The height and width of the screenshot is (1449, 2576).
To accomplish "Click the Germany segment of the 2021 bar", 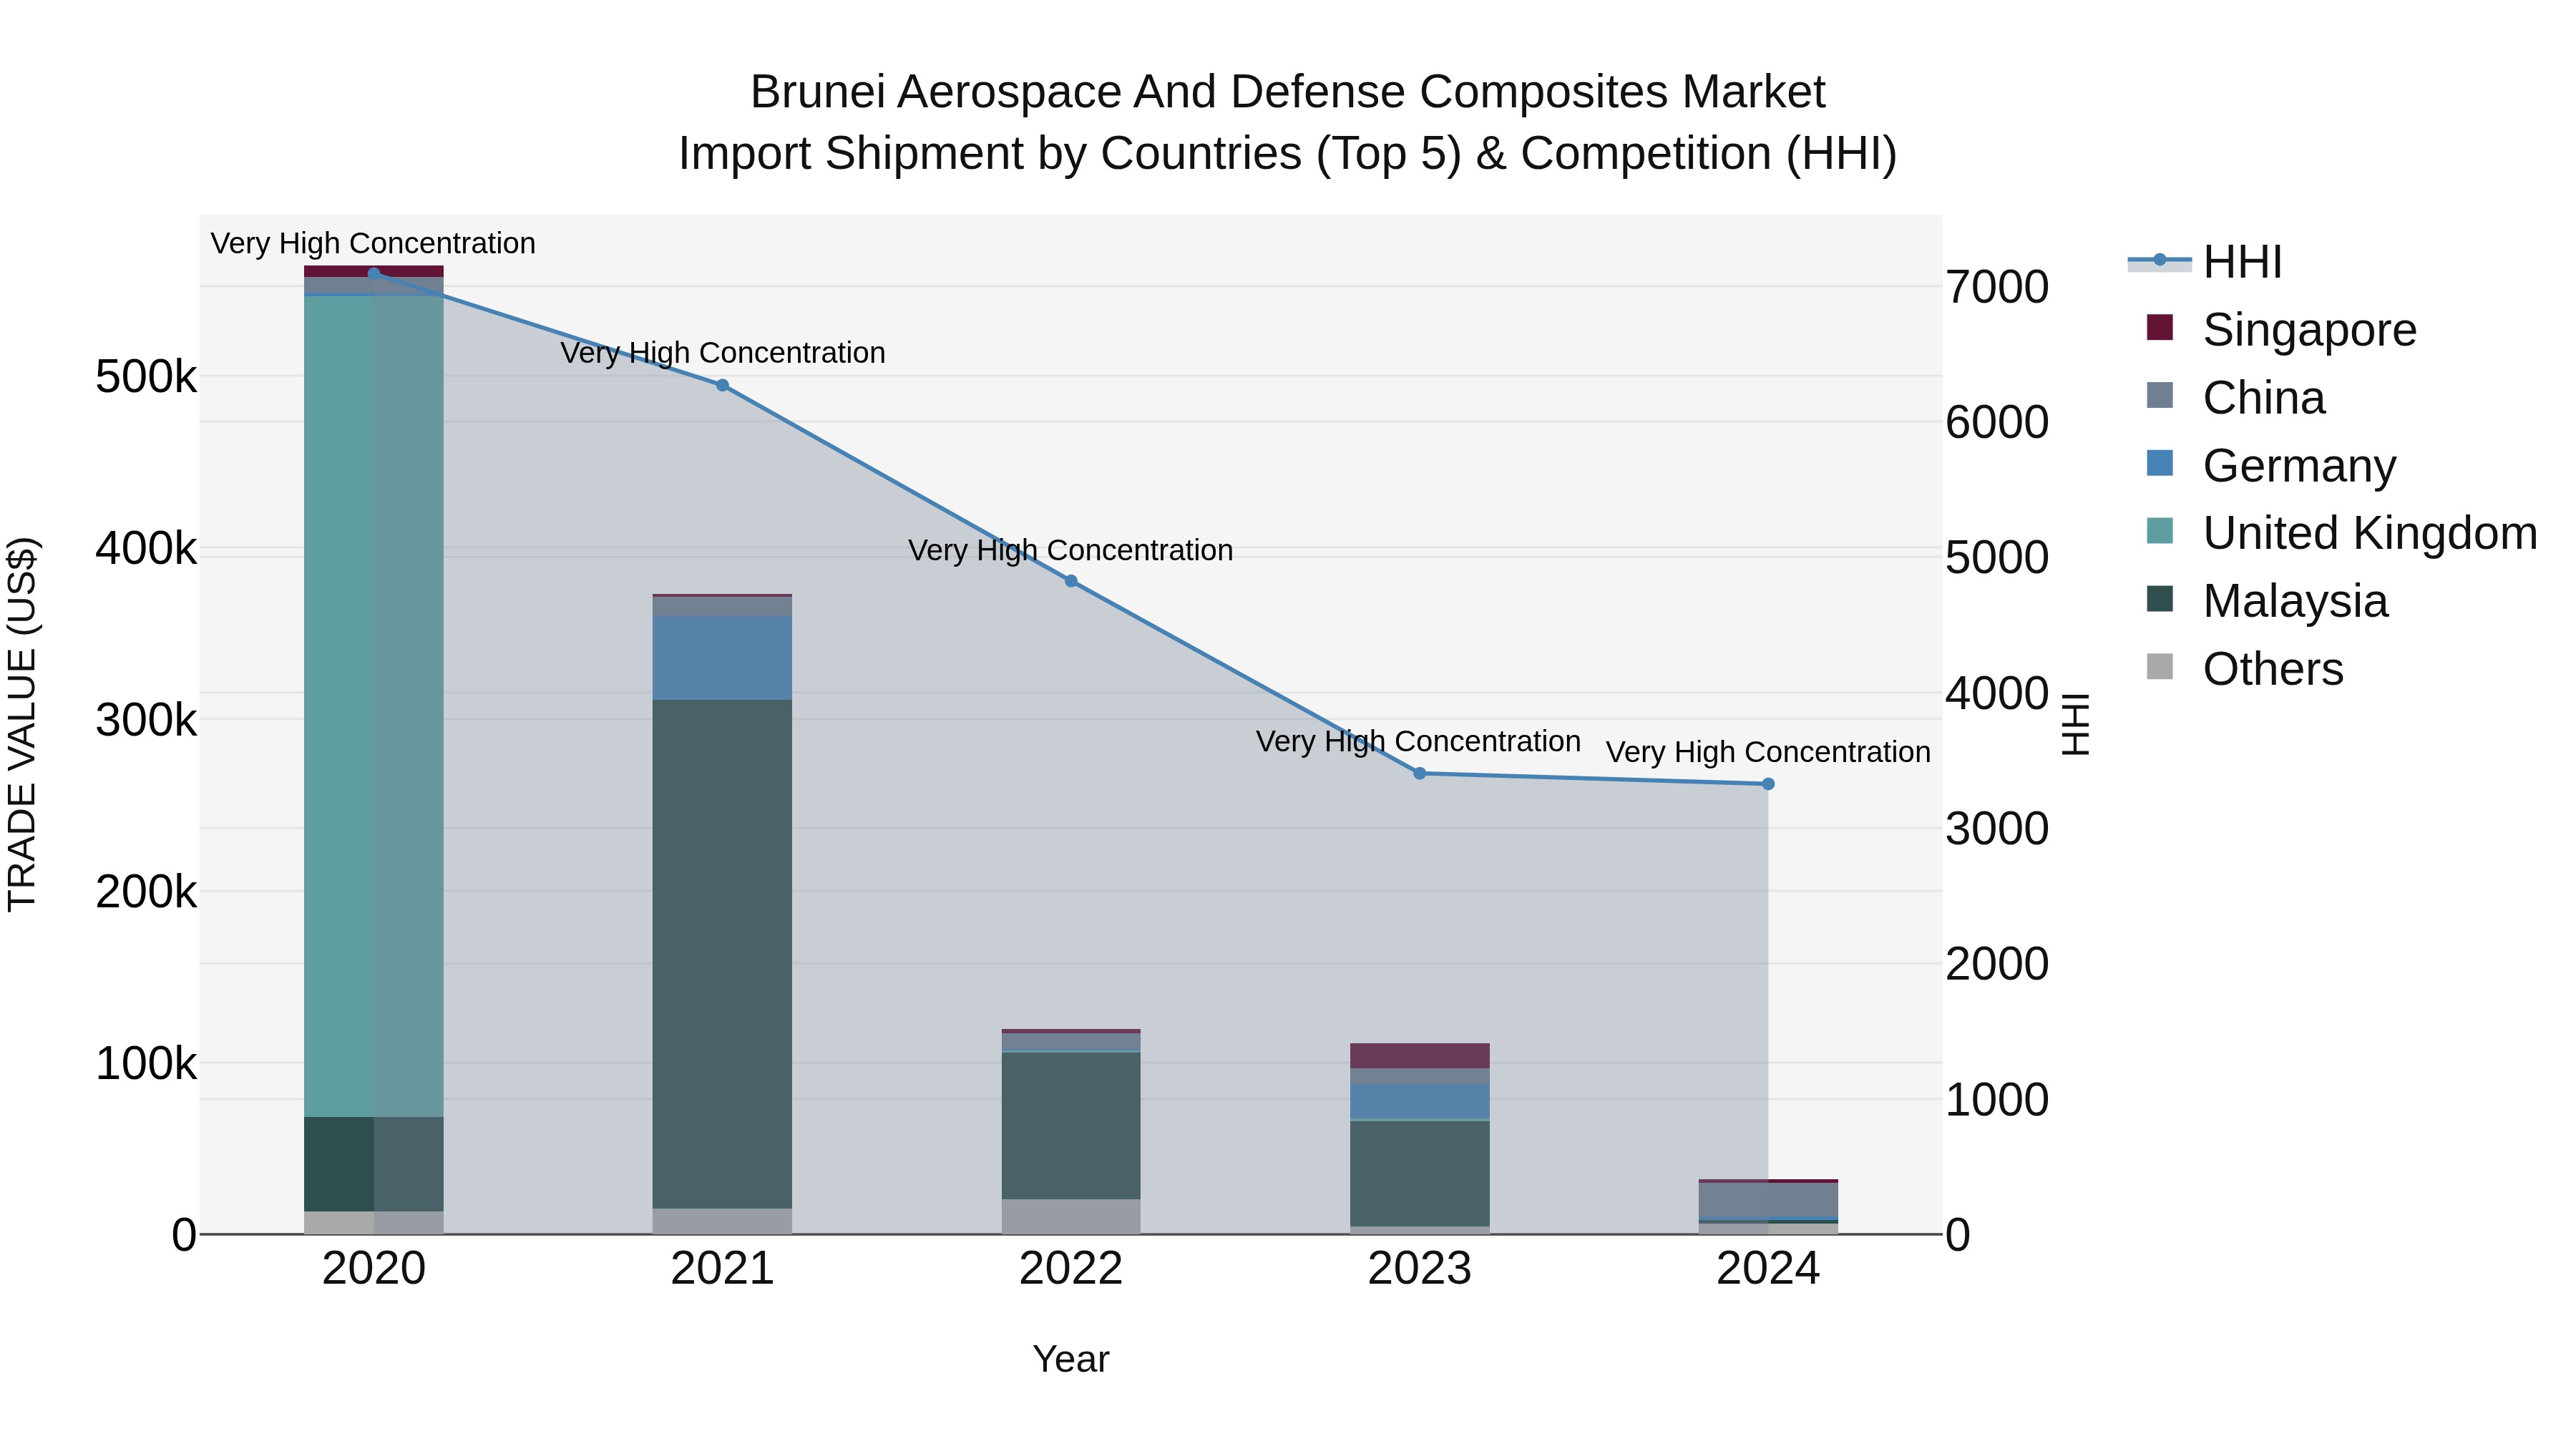I will point(722,658).
